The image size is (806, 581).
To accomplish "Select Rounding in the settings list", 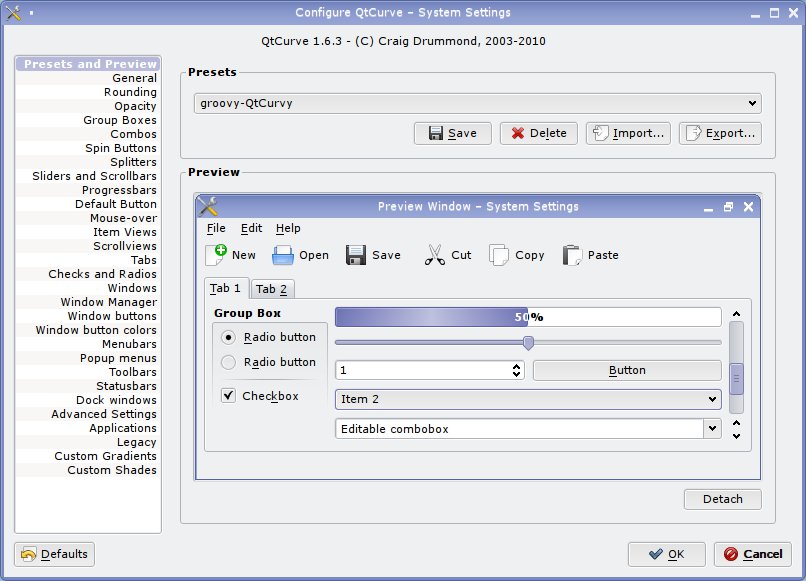I will coord(88,92).
